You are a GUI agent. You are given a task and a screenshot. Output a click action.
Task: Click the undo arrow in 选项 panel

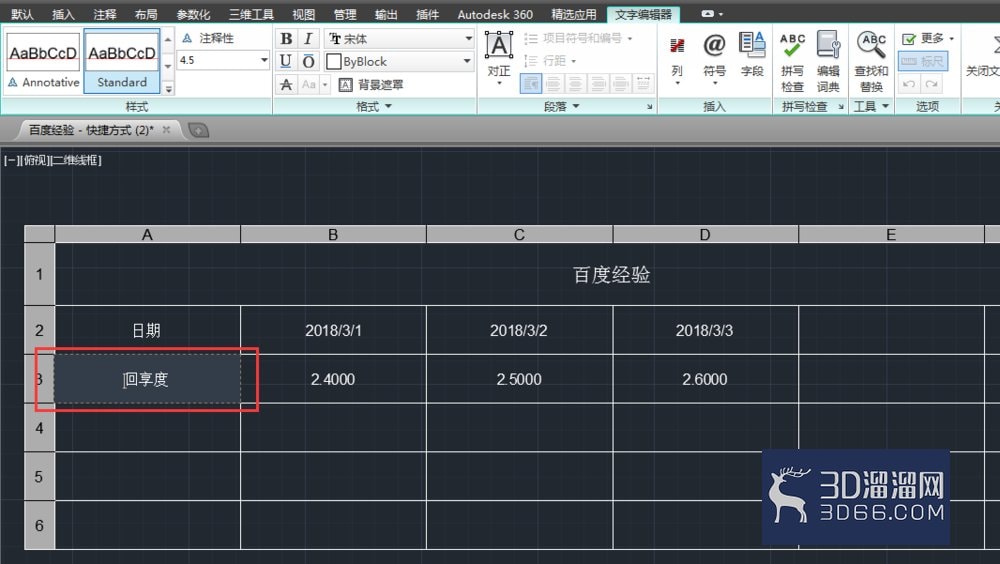909,84
